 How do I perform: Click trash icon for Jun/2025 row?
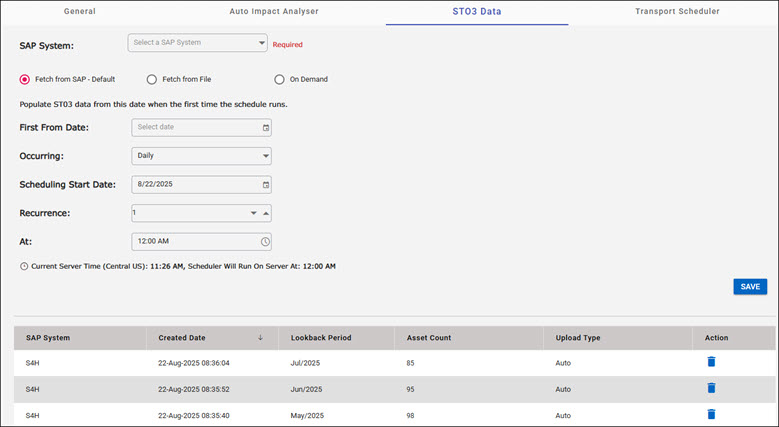point(711,388)
